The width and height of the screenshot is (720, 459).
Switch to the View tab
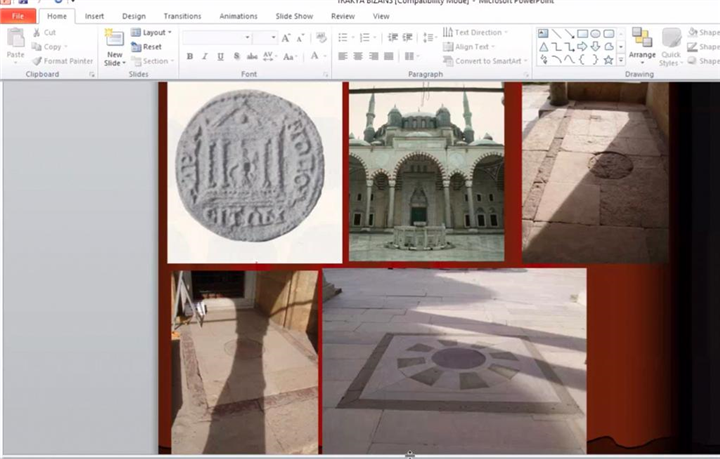coord(381,16)
